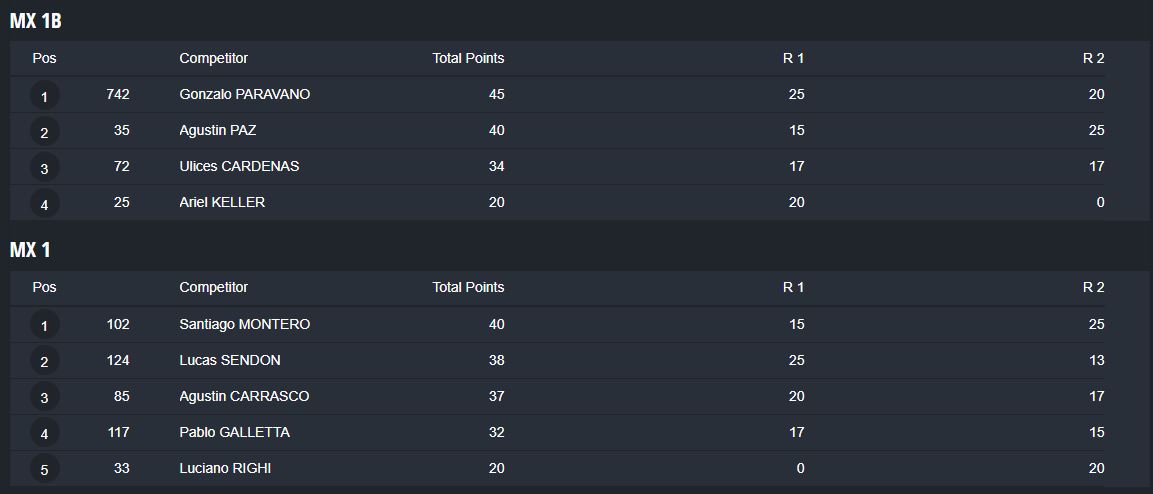Click the MX 1 class heading
The image size is (1153, 494).
pyautogui.click(x=30, y=250)
